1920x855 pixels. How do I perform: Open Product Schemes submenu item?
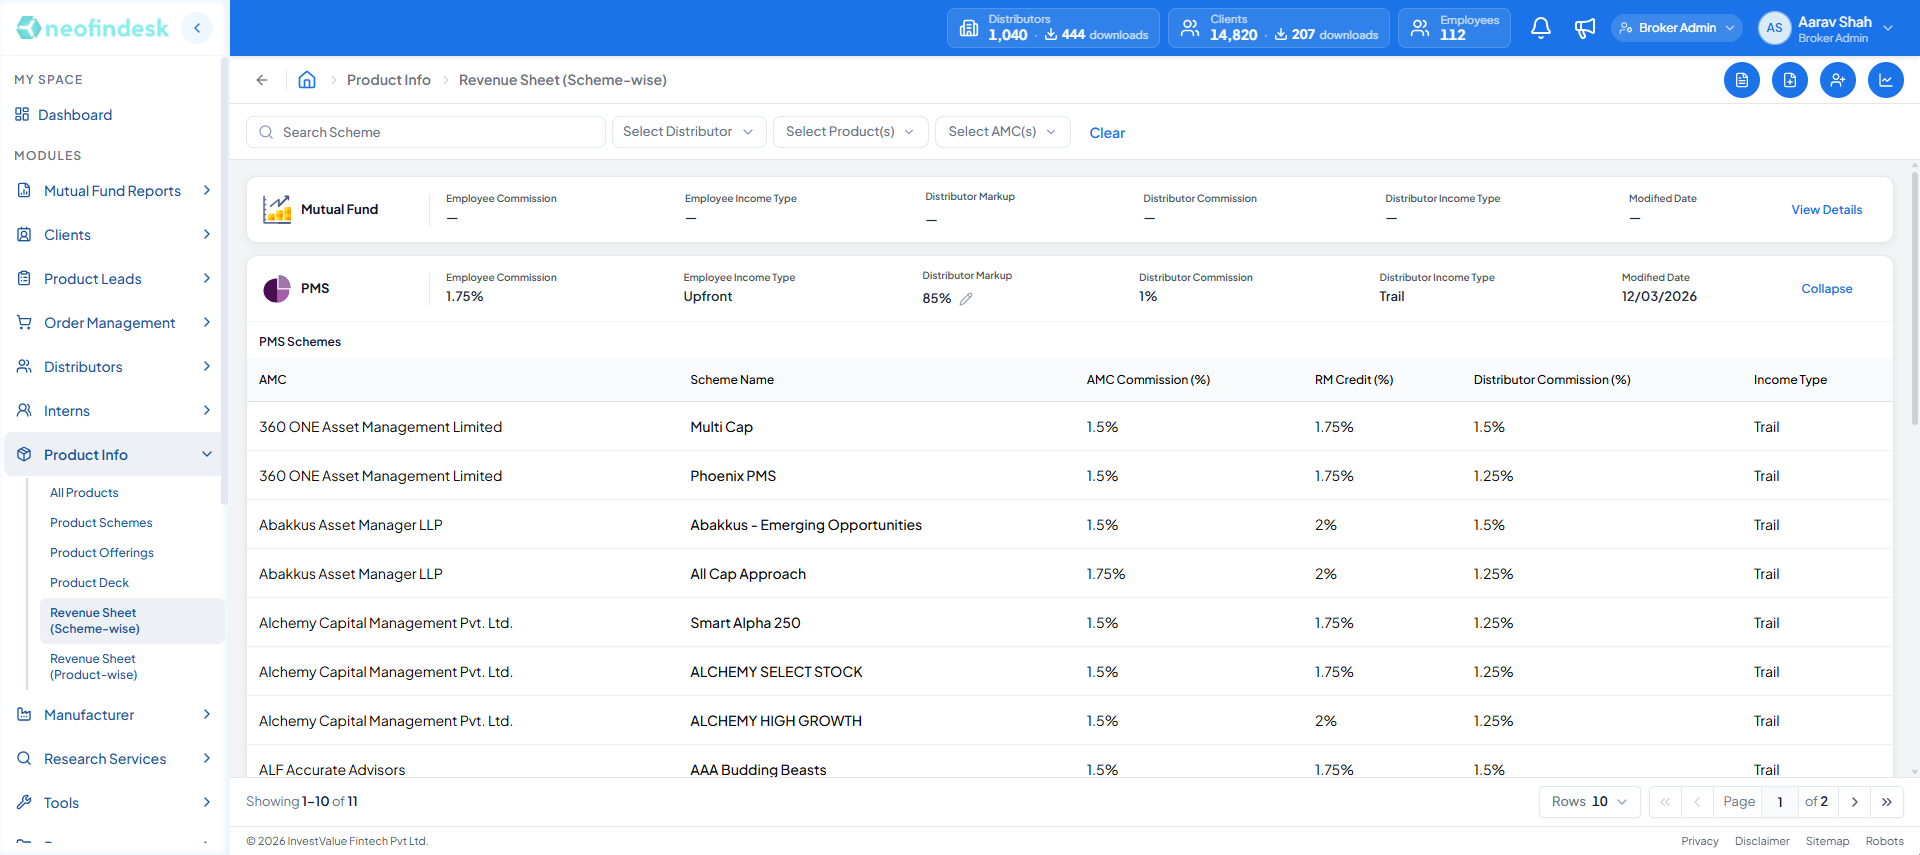point(101,523)
